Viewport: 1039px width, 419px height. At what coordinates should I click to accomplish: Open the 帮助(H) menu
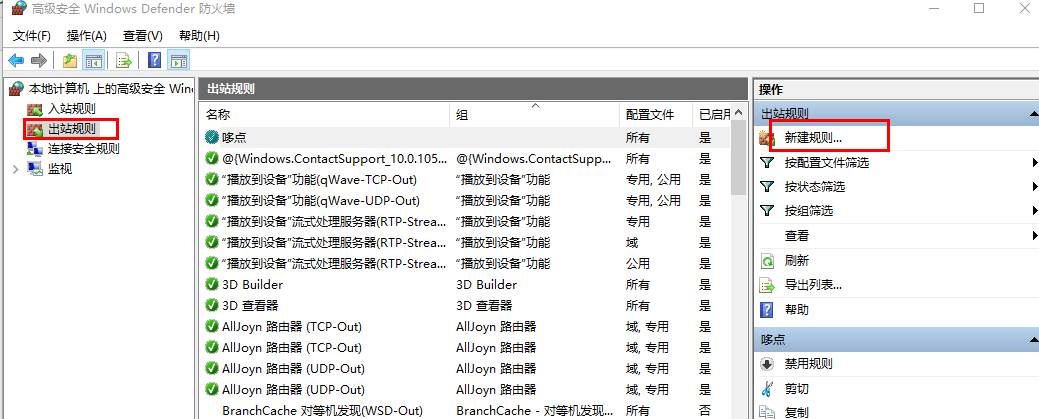point(199,35)
